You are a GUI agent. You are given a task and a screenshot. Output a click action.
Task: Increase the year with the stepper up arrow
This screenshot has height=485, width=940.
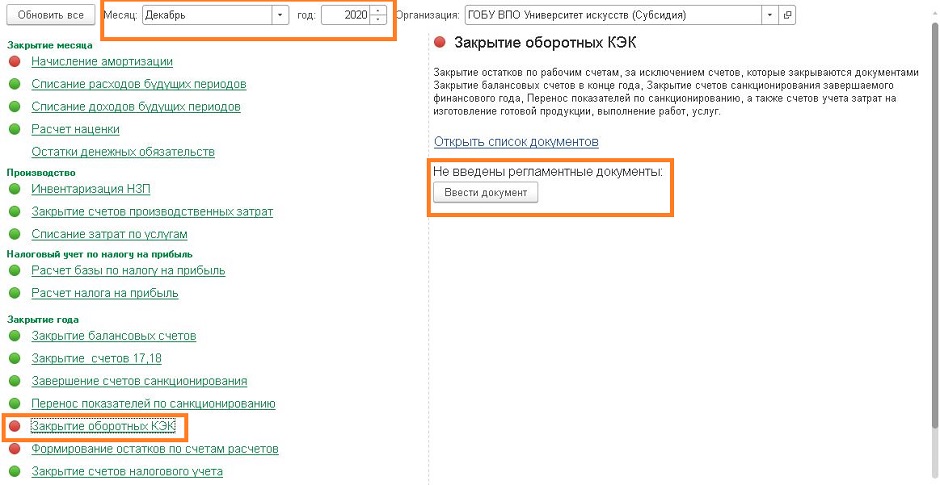click(378, 11)
